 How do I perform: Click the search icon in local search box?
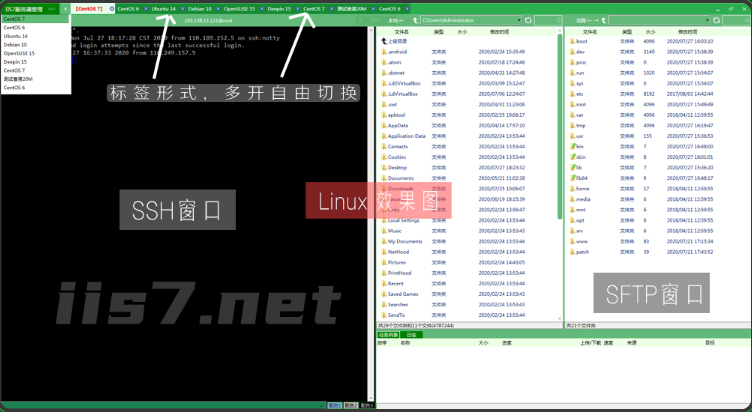[x=558, y=20]
